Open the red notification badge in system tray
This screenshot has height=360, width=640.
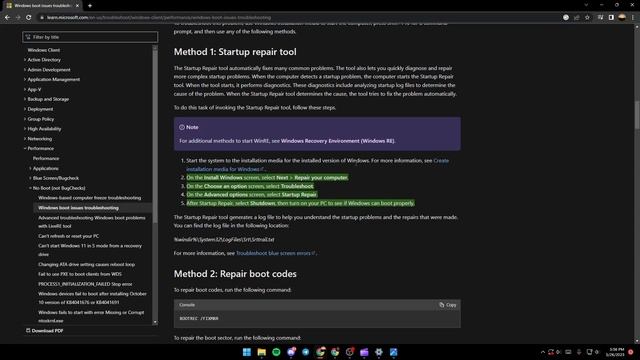click(x=631, y=352)
